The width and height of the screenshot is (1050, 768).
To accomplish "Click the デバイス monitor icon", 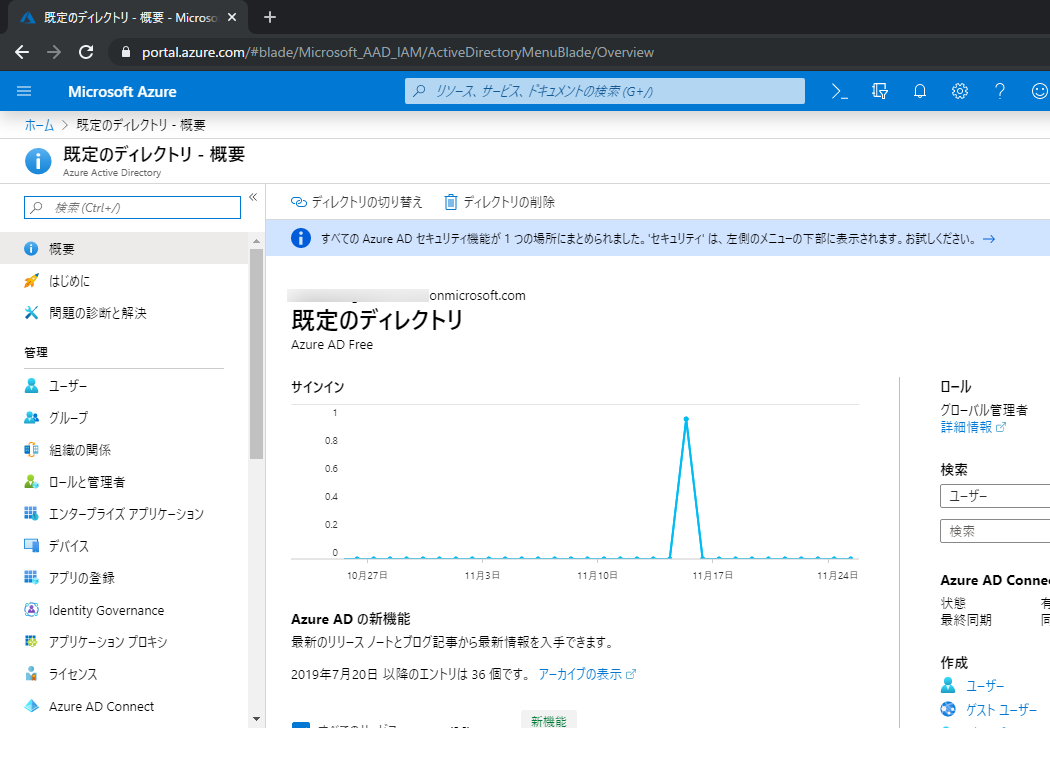I will pos(31,546).
